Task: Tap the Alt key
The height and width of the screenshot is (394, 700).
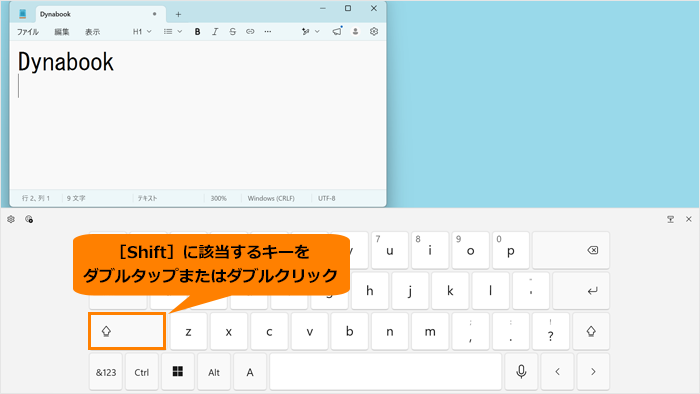Action: (214, 372)
